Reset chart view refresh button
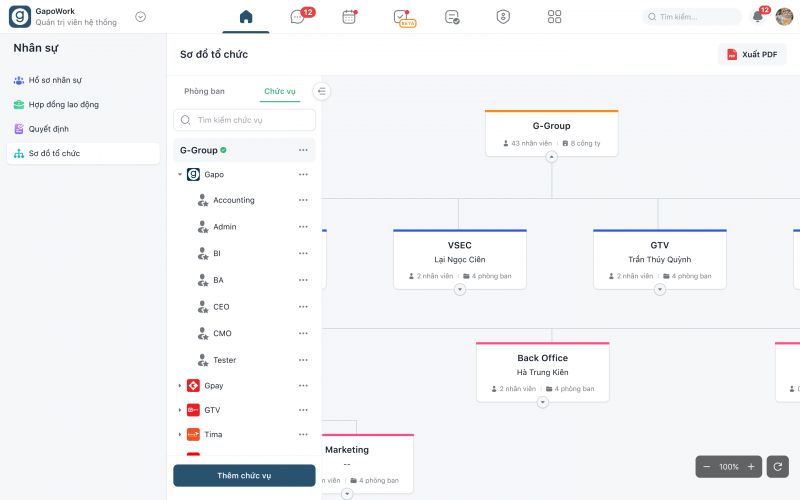This screenshot has height=500, width=800. 778,466
